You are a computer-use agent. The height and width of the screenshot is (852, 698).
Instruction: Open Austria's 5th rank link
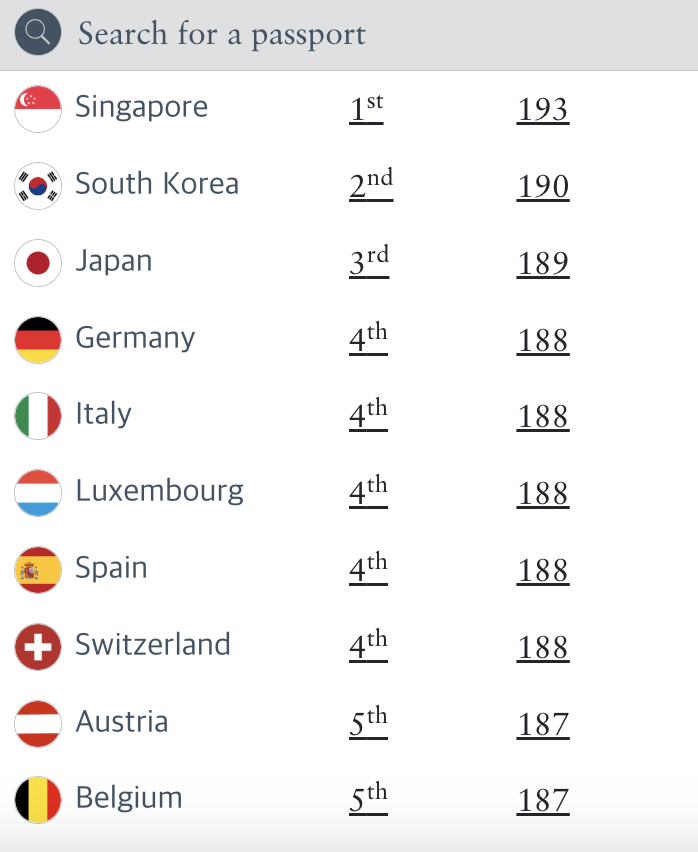pyautogui.click(x=368, y=723)
